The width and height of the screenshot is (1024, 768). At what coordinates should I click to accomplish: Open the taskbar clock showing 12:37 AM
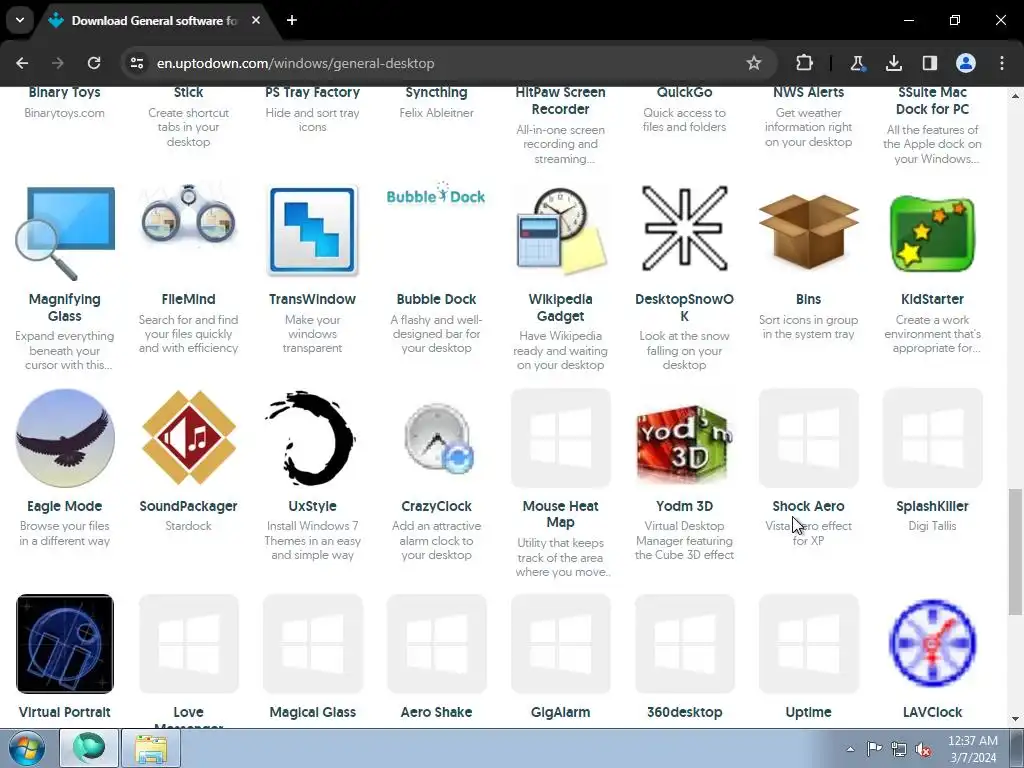tap(972, 749)
